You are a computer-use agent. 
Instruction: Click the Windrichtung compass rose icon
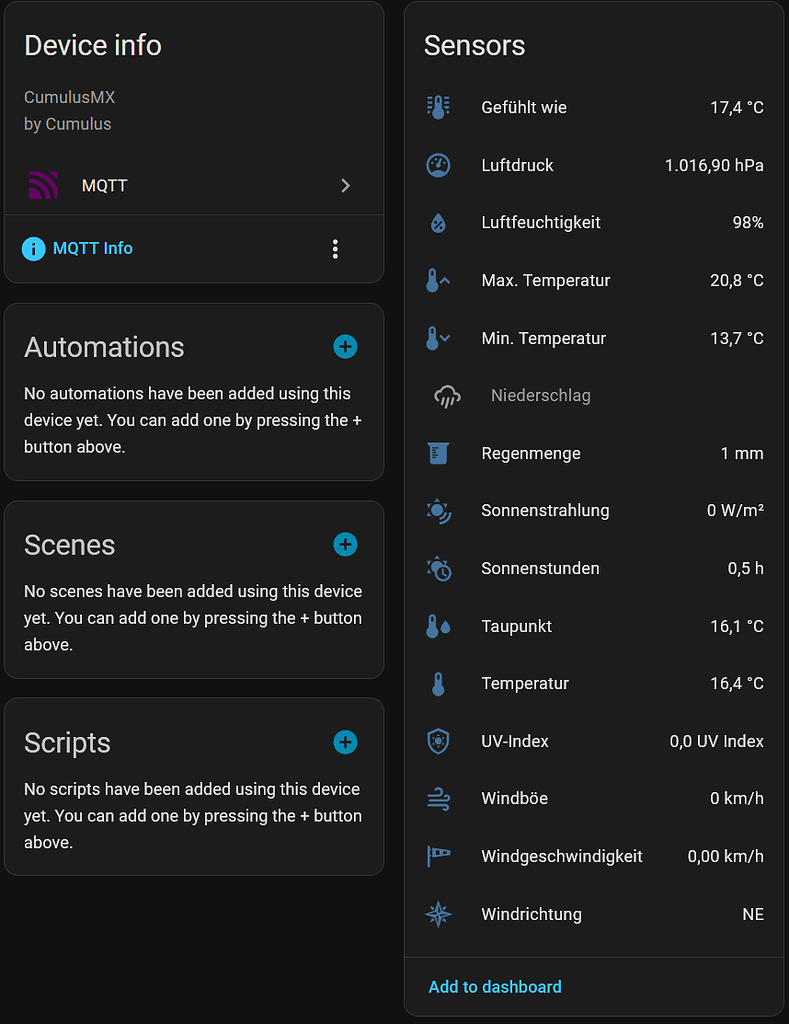coord(438,914)
